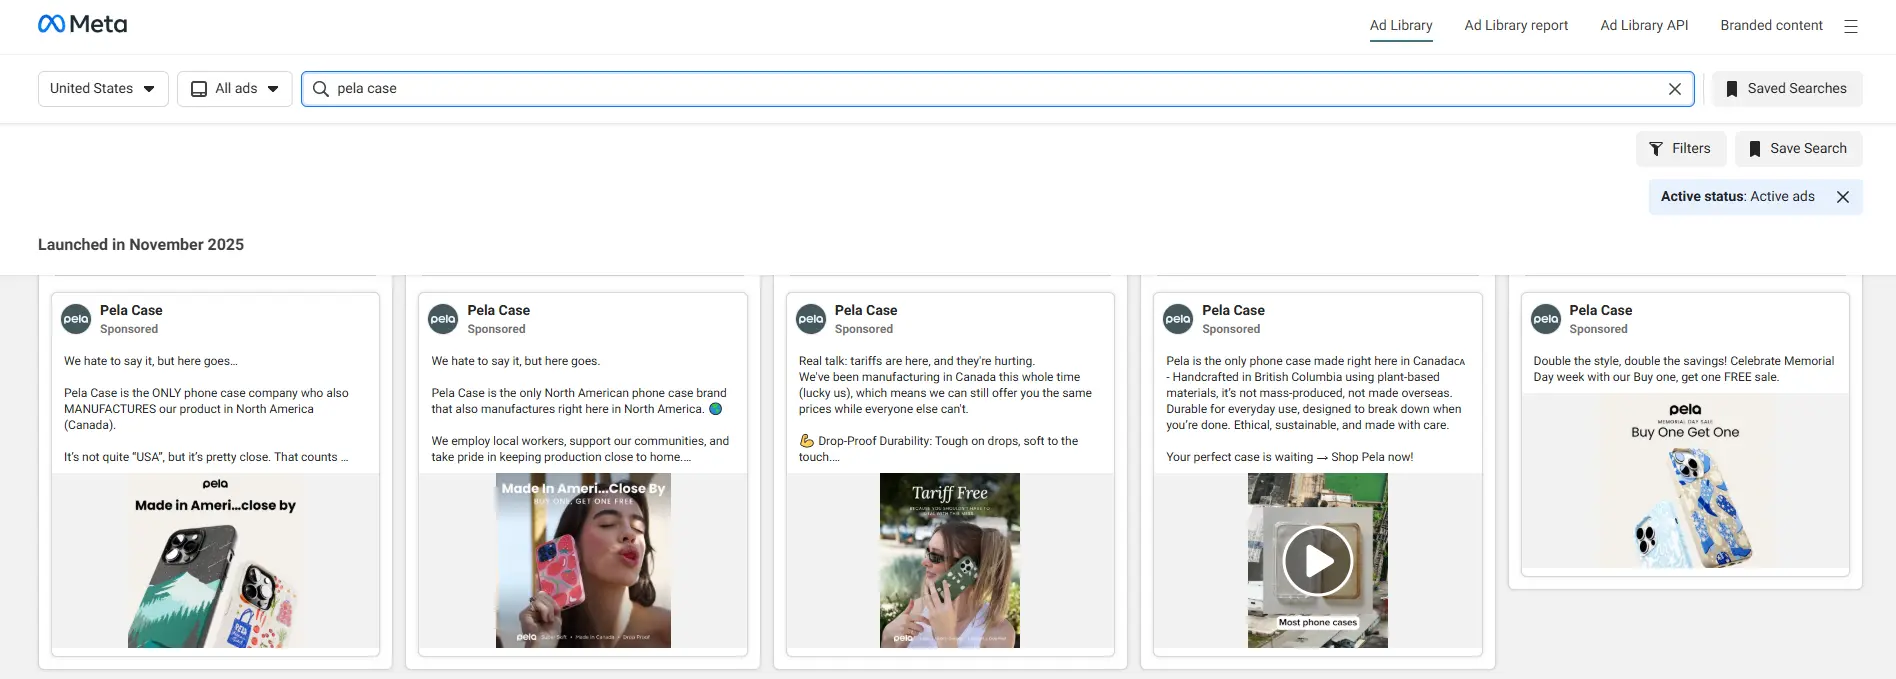This screenshot has width=1896, height=679.
Task: Open the All ads category dropdown
Action: [235, 89]
